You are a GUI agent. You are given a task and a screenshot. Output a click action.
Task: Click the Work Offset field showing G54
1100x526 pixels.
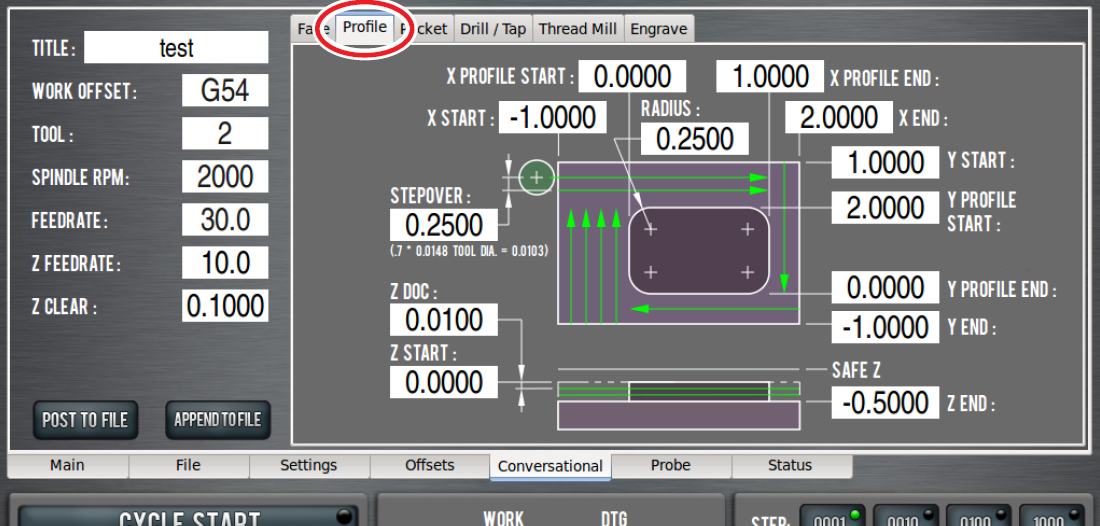coord(224,91)
